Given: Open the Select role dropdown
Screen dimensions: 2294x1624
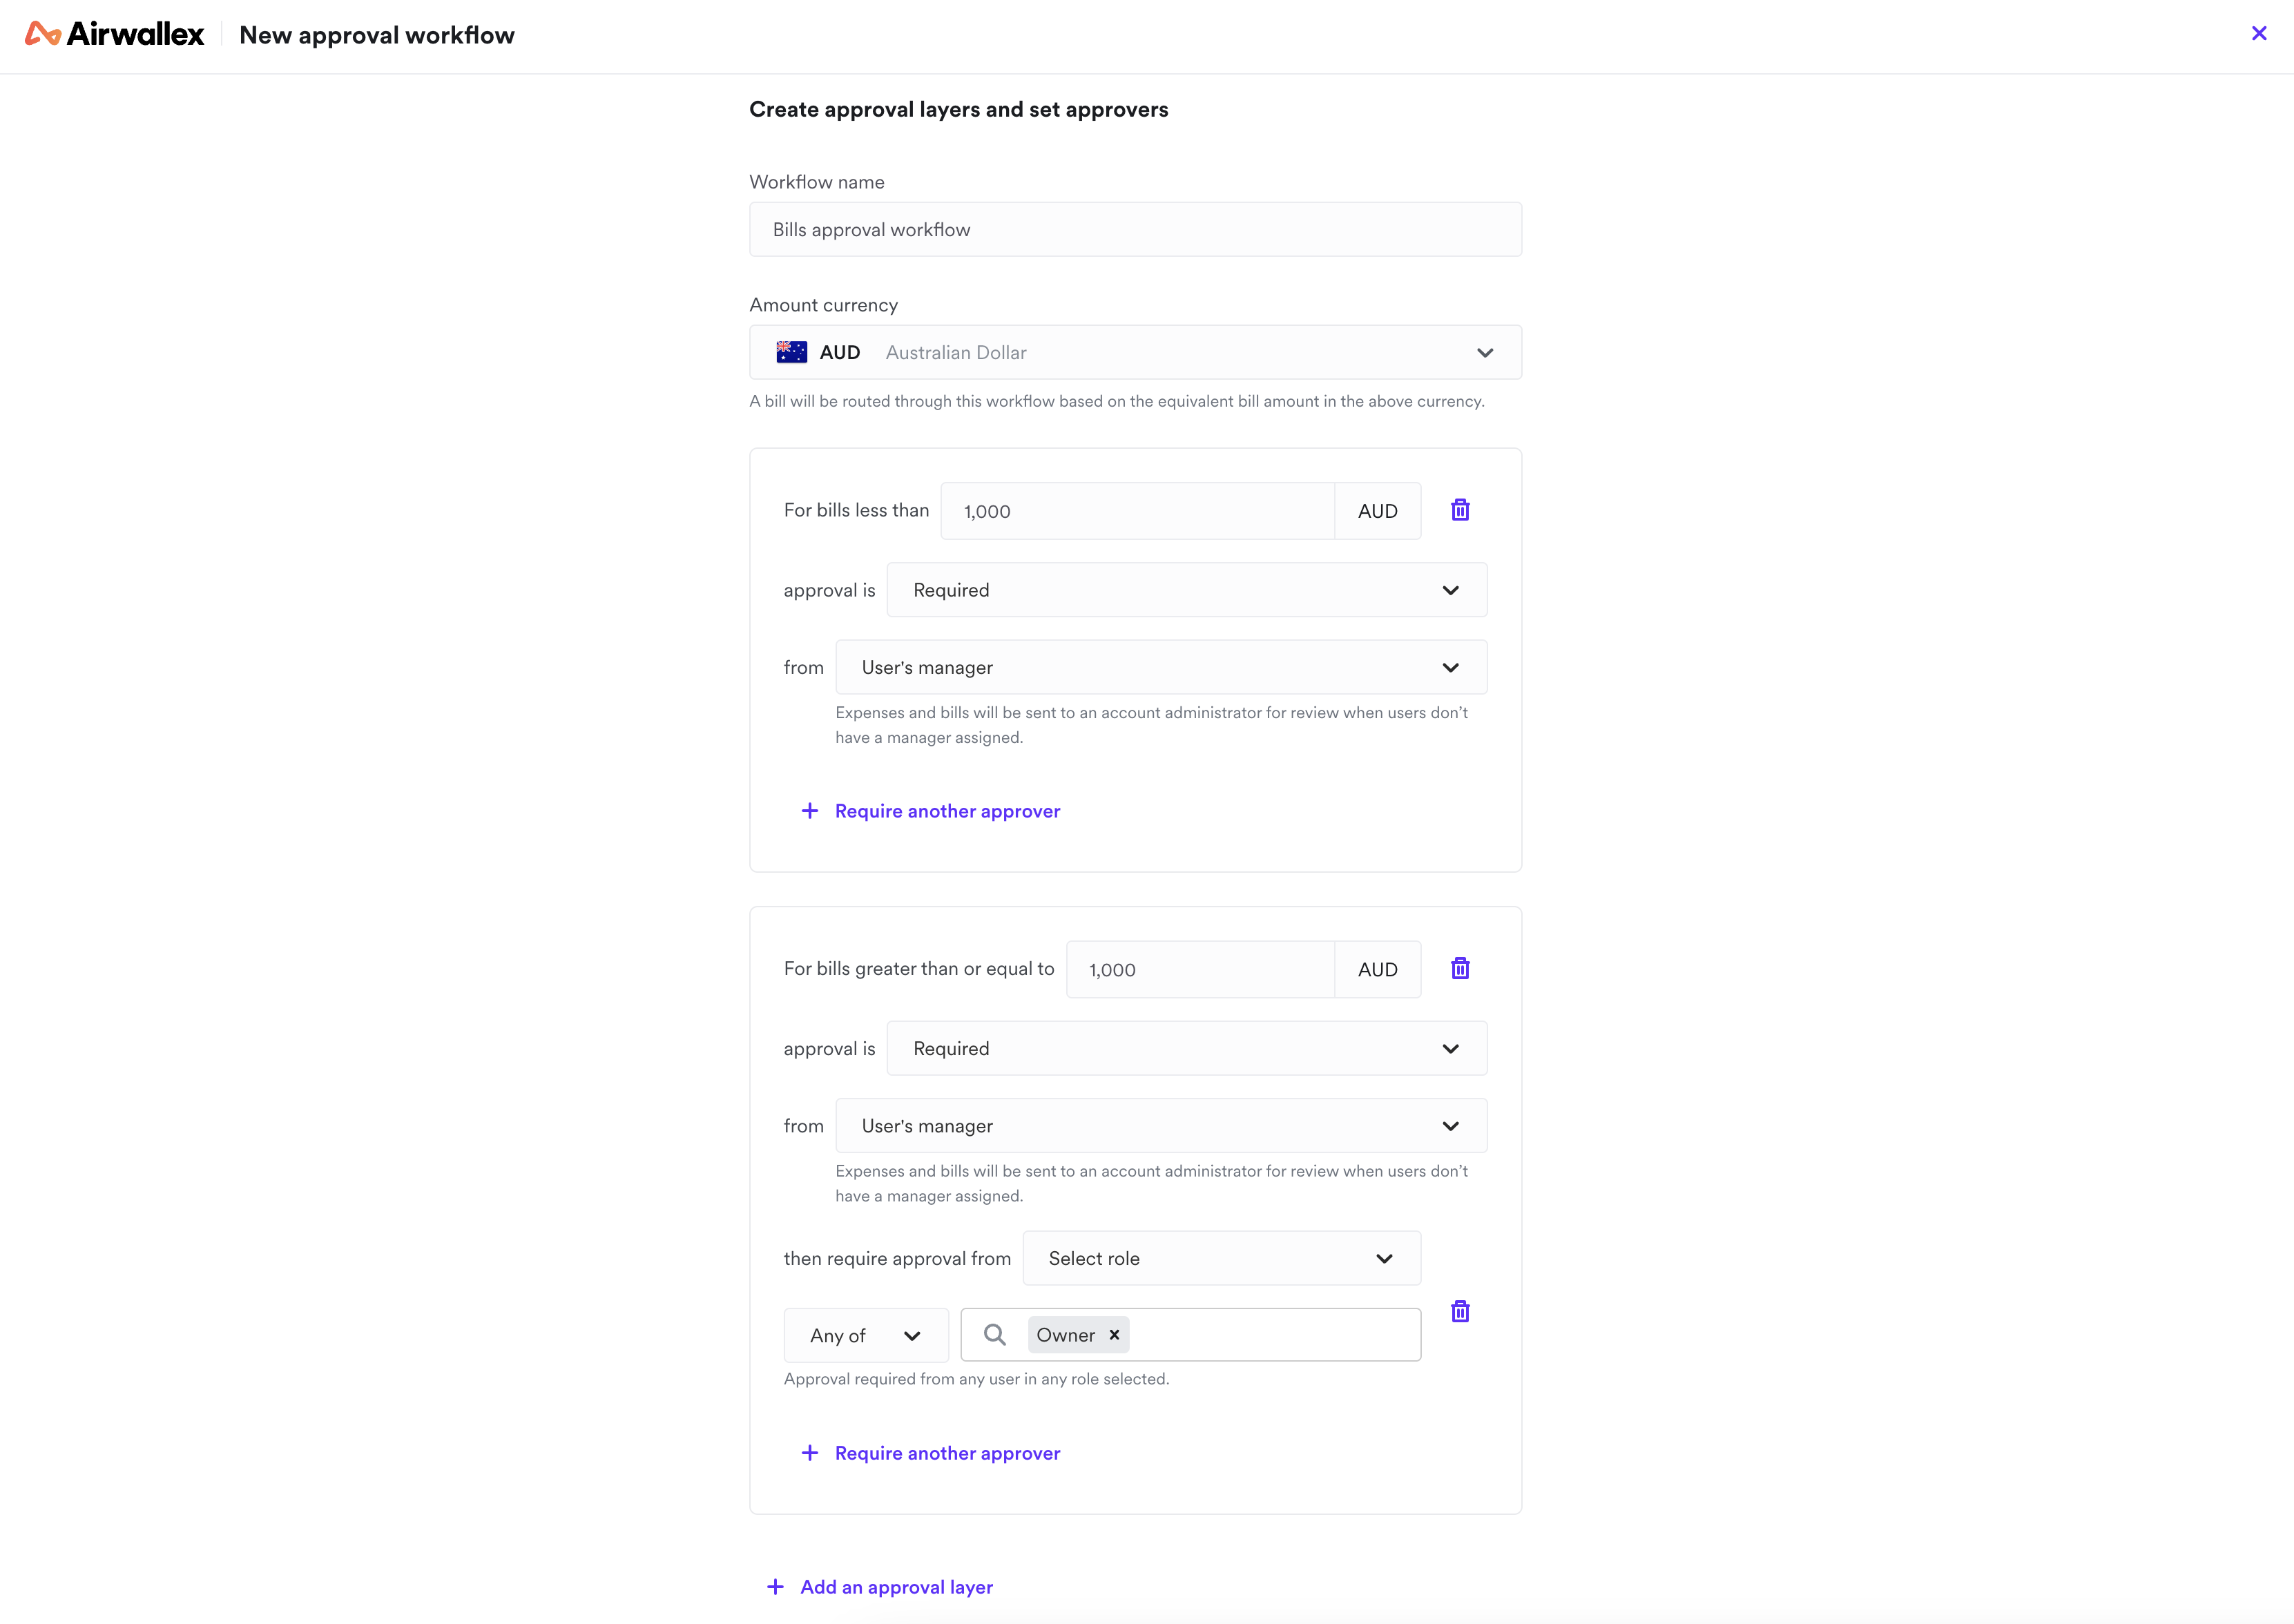Looking at the screenshot, I should point(1221,1258).
